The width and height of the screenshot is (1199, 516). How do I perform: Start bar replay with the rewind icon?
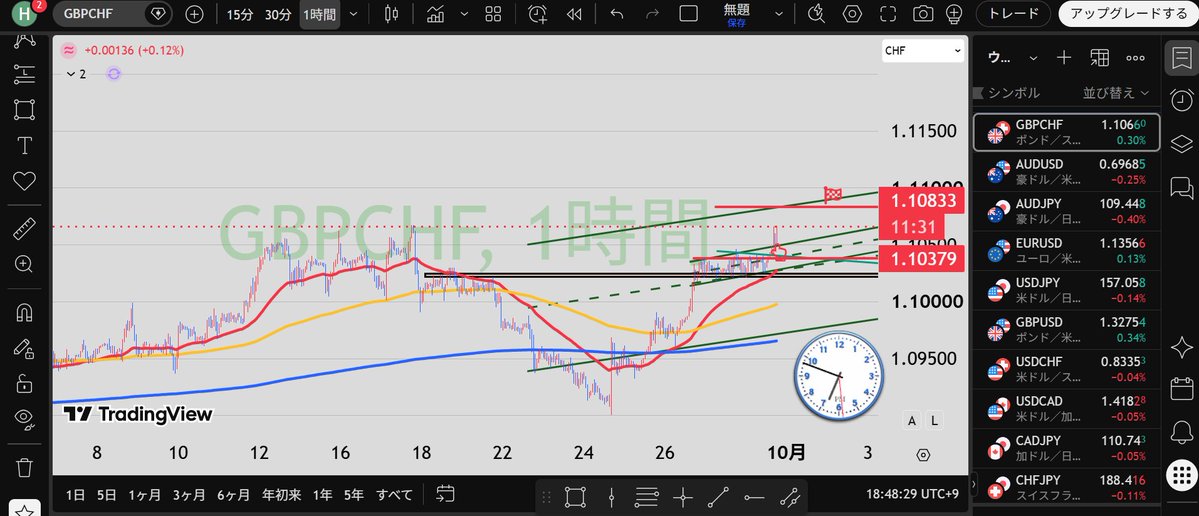click(x=573, y=14)
